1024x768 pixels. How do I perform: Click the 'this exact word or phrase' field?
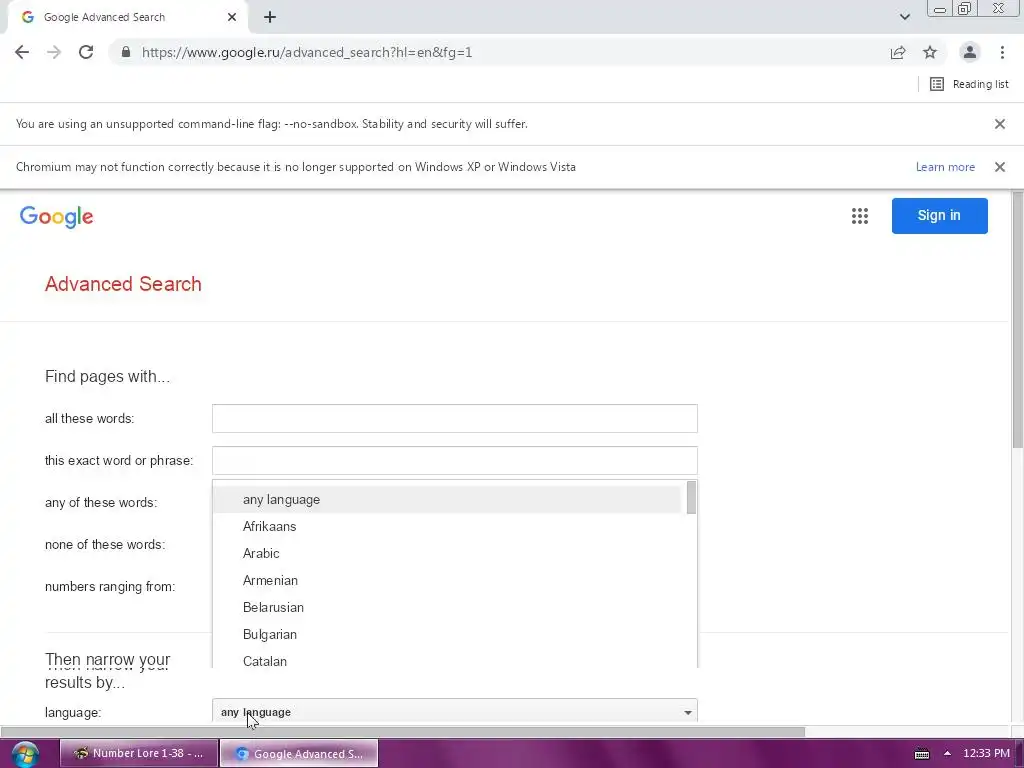click(x=455, y=460)
